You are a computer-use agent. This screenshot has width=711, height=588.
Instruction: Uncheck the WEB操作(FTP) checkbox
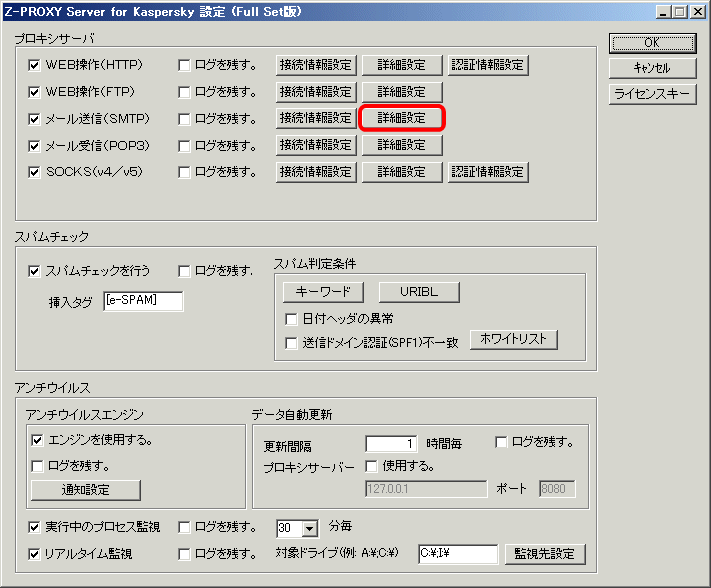click(34, 92)
